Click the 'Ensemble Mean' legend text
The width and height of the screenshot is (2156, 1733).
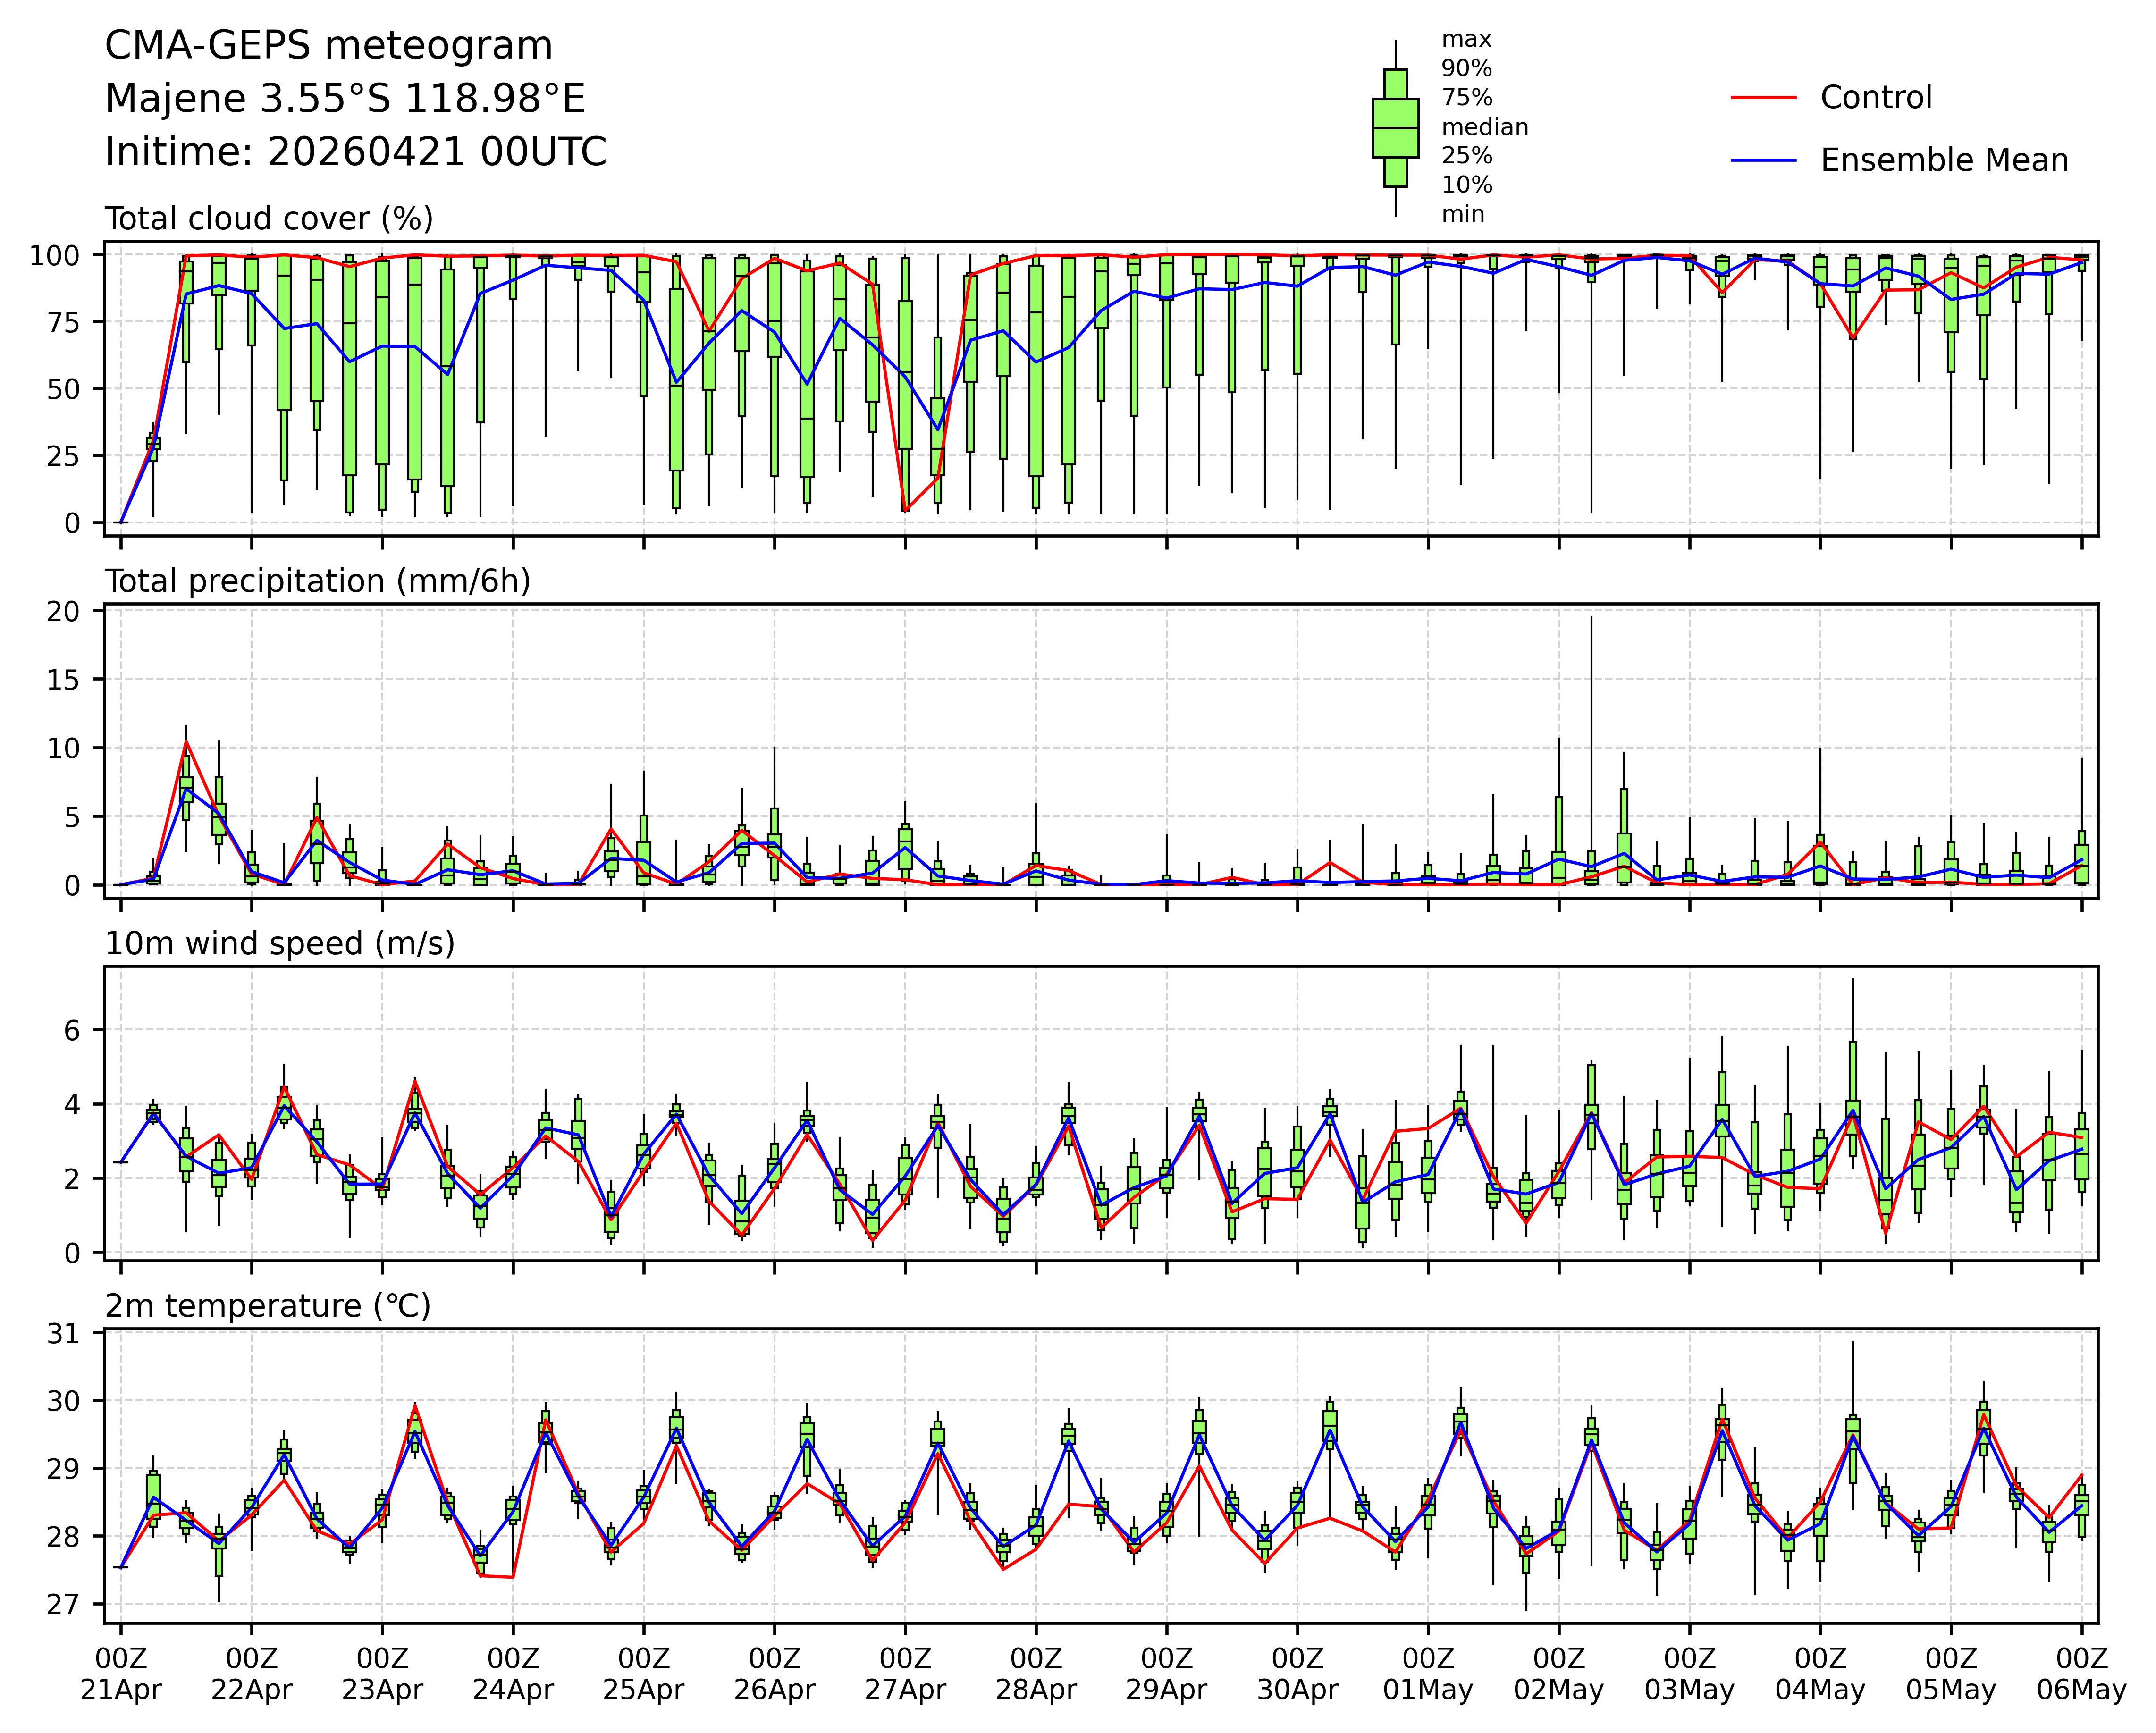[x=1944, y=161]
